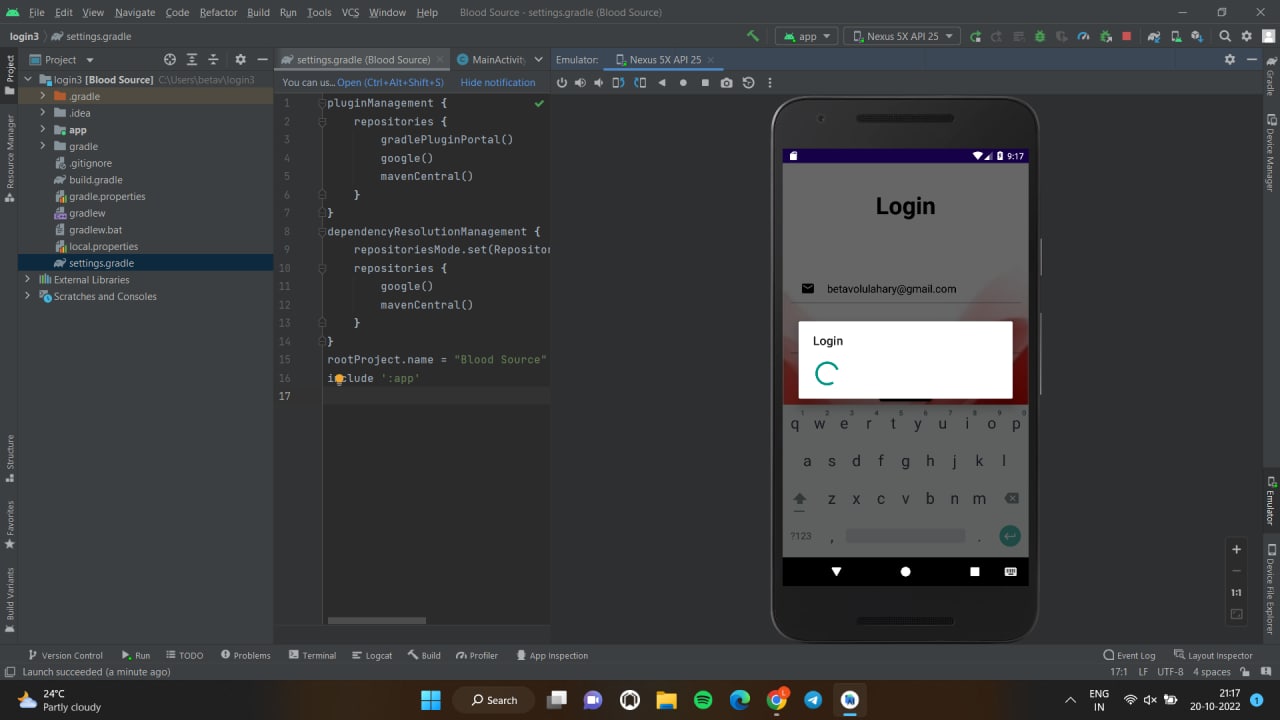
Task: Open Project panel gear options
Action: pyautogui.click(x=240, y=60)
